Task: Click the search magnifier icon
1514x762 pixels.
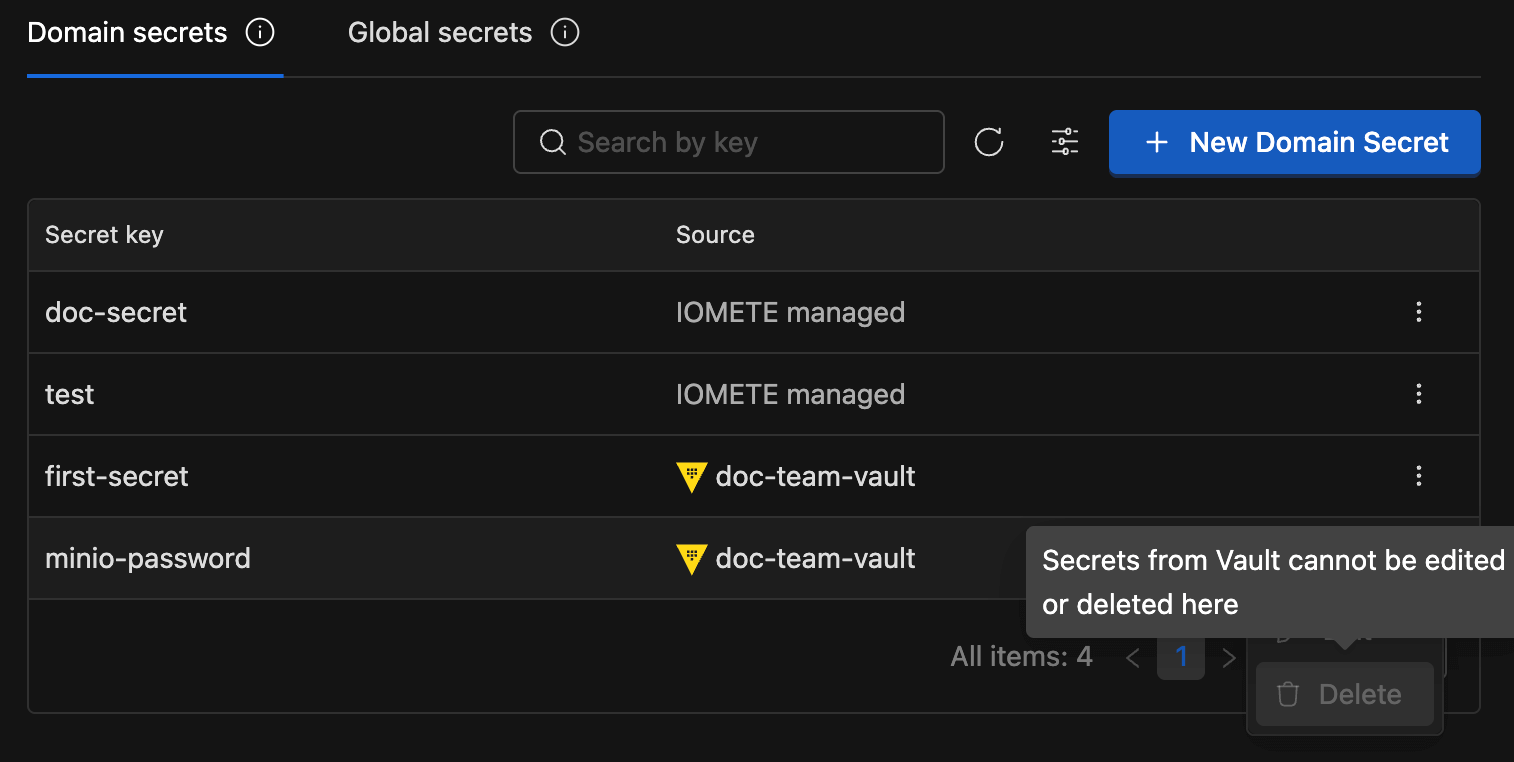Action: 552,142
